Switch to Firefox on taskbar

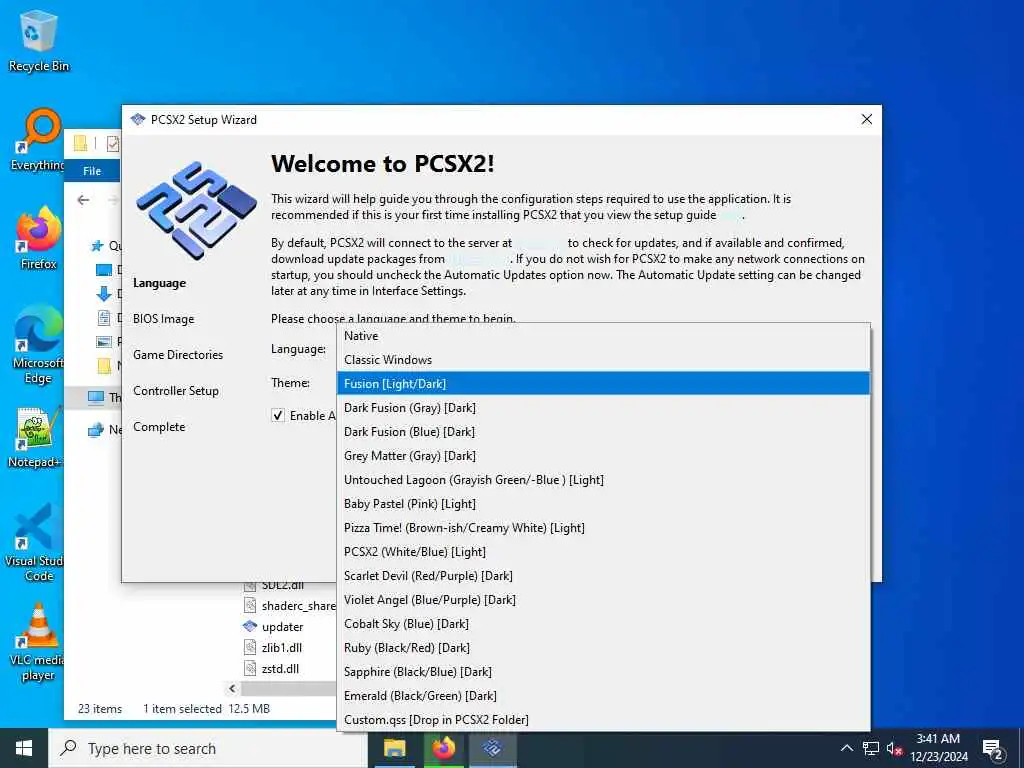coord(444,748)
